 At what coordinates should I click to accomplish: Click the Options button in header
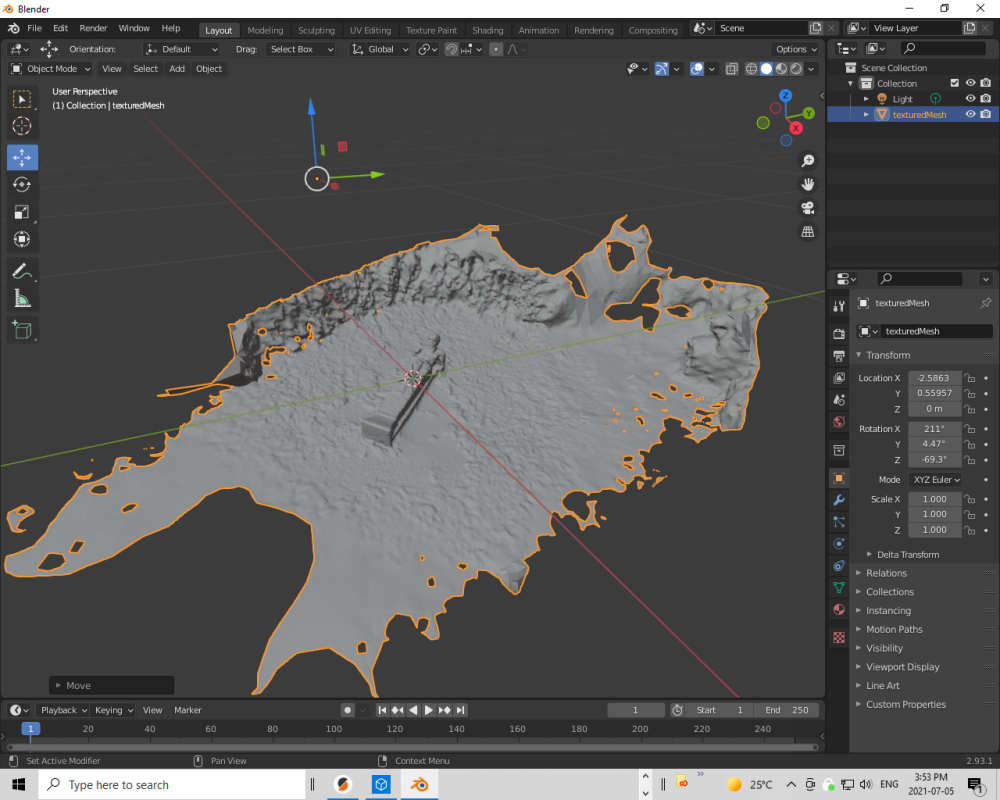(796, 49)
